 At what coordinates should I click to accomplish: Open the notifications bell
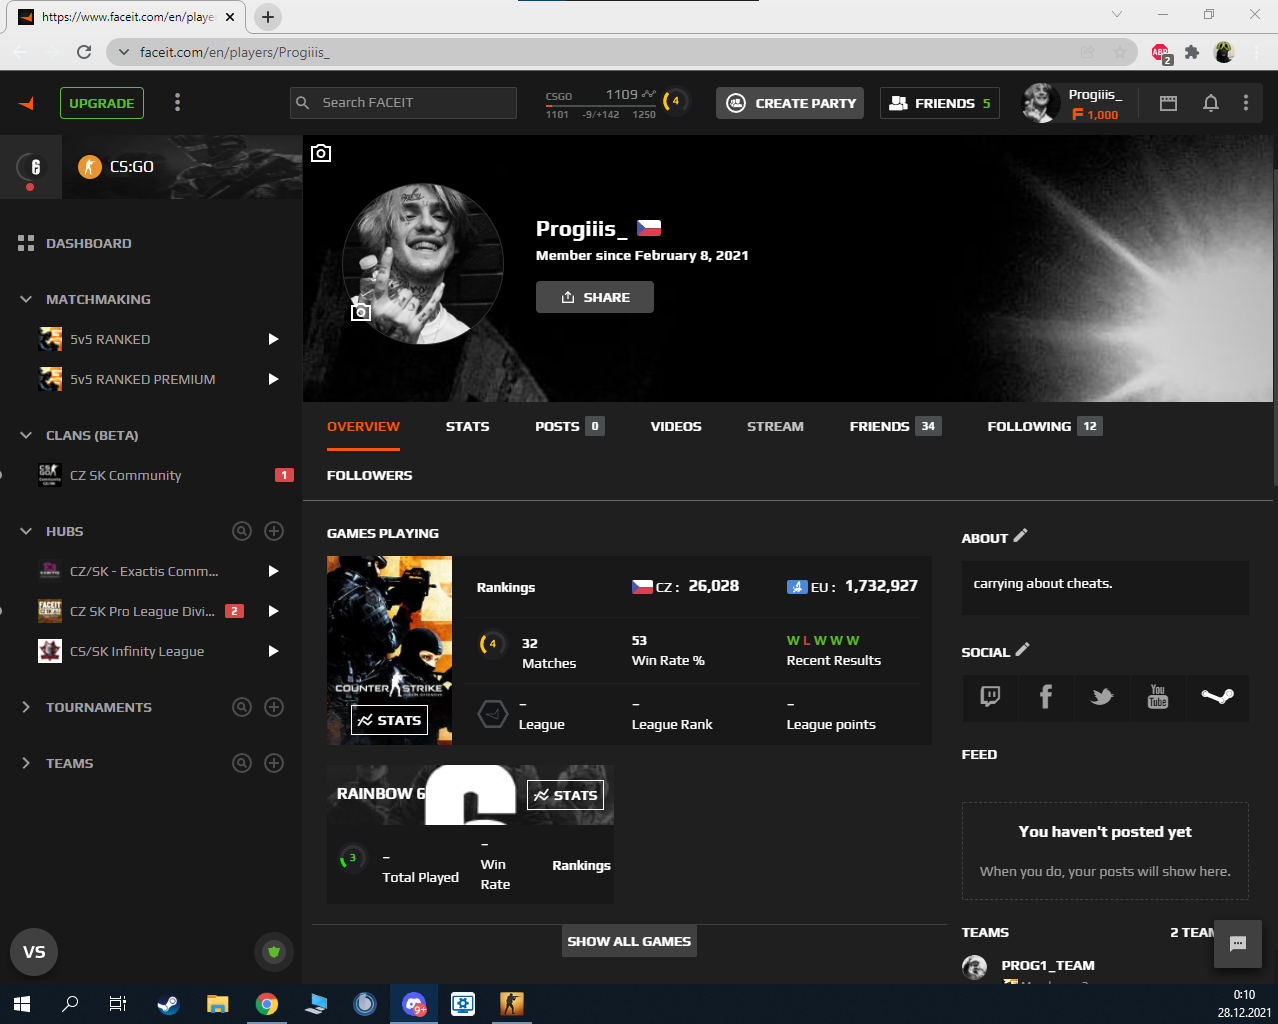[x=1210, y=103]
